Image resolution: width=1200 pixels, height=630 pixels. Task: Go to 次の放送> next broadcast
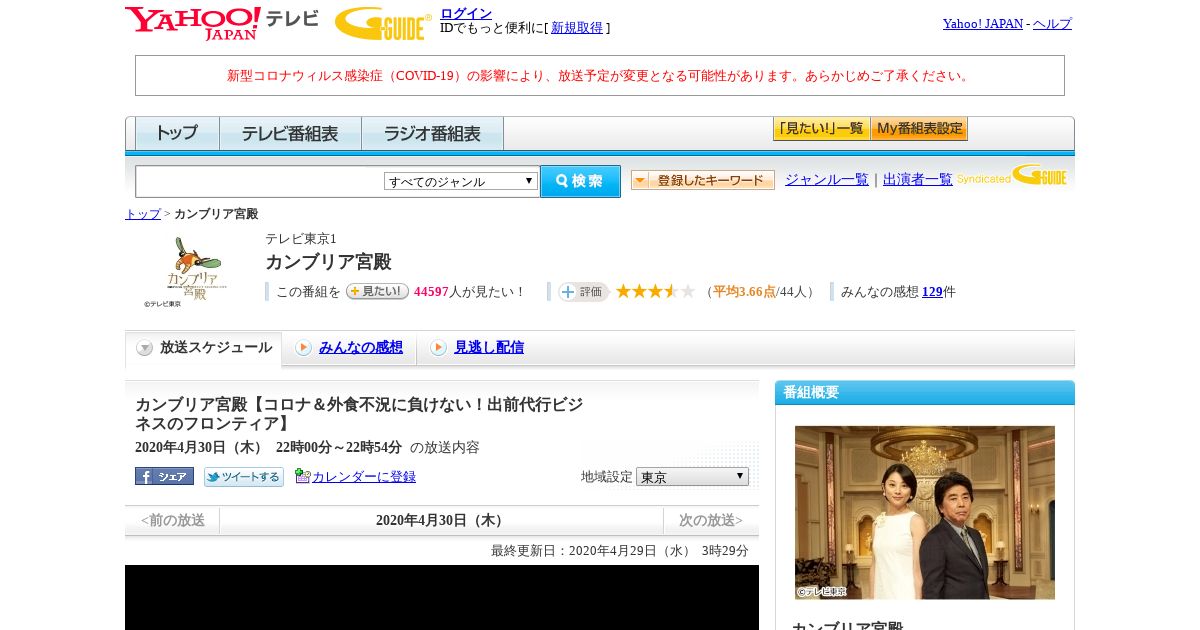711,520
